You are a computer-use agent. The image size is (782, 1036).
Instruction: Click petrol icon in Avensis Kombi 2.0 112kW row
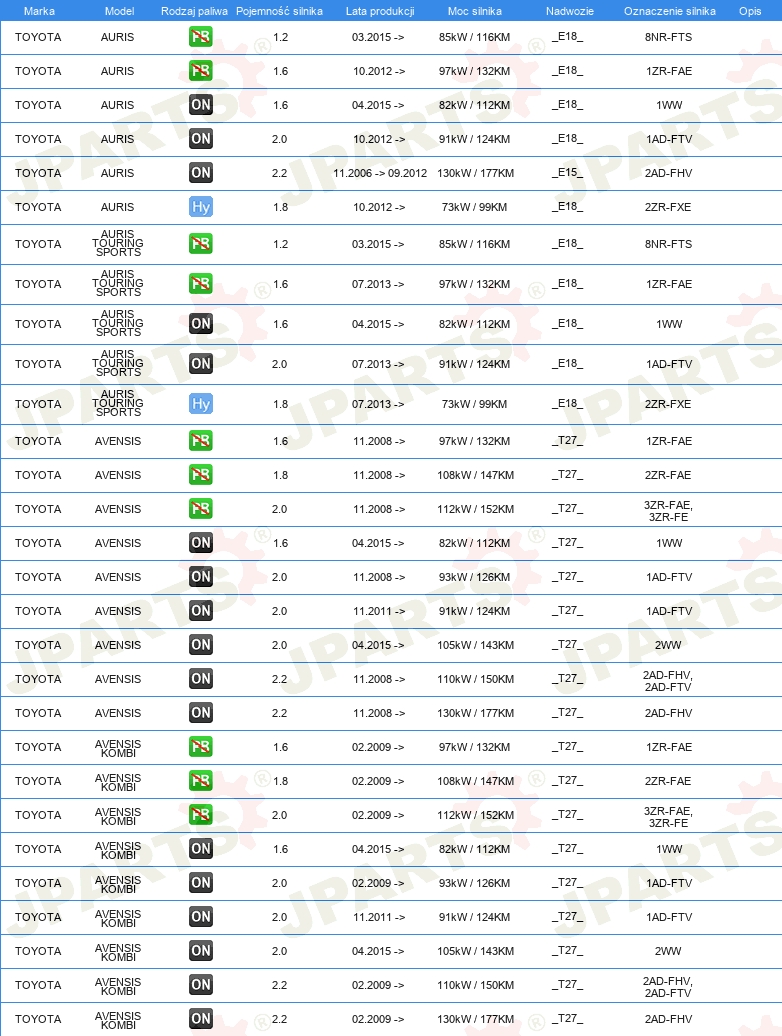[x=201, y=815]
